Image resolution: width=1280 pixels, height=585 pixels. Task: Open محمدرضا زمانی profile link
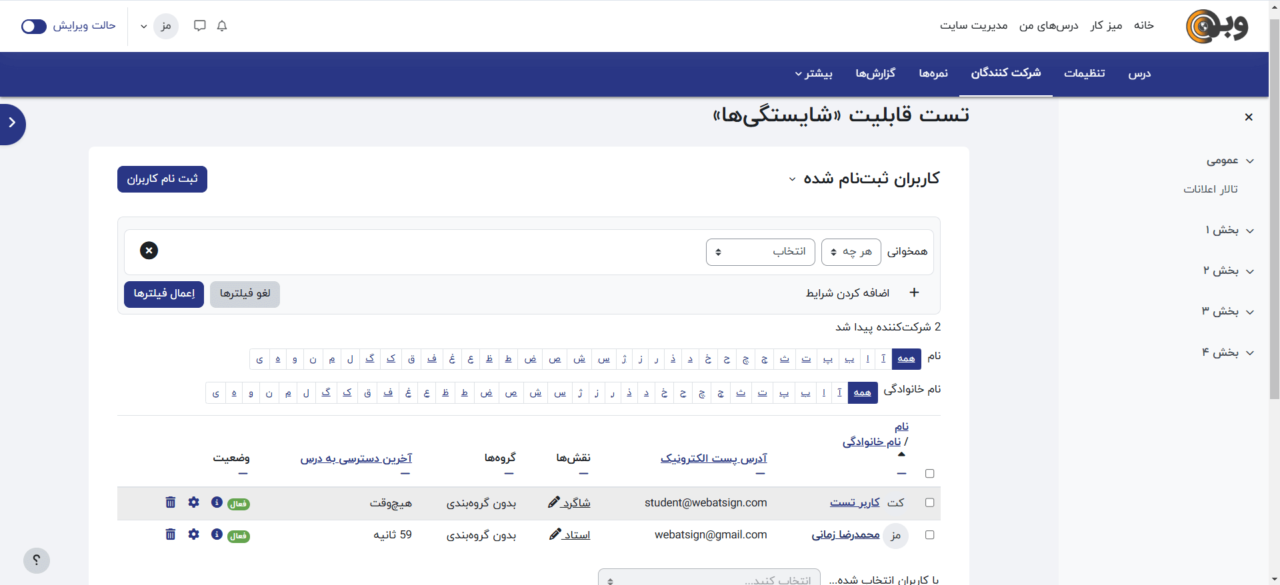point(845,535)
